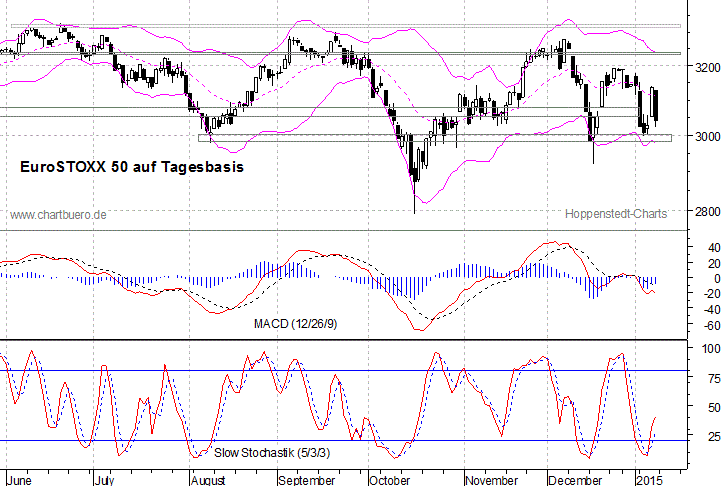
Task: Click the 3200 price axis value
Action: pyautogui.click(x=708, y=68)
